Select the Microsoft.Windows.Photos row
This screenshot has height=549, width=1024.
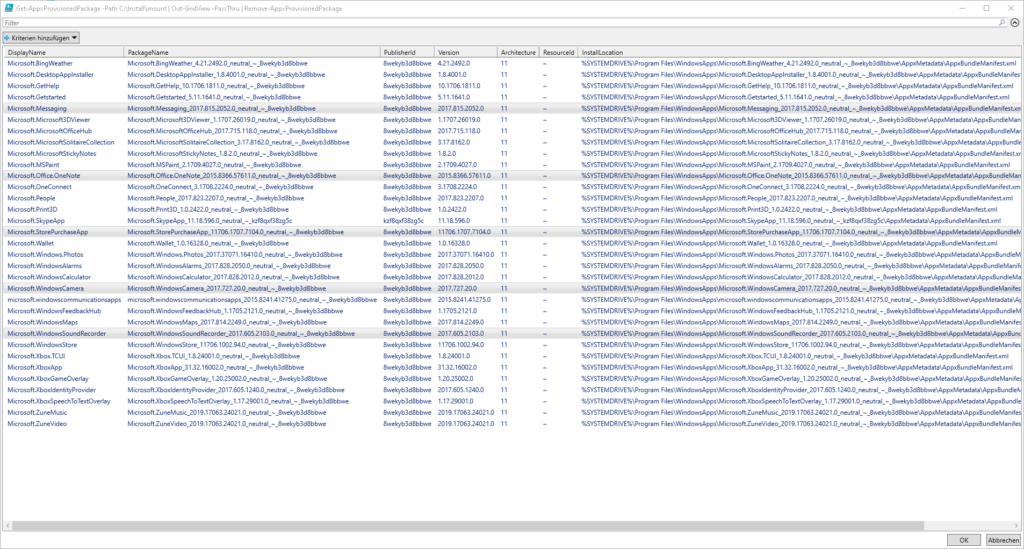point(512,255)
